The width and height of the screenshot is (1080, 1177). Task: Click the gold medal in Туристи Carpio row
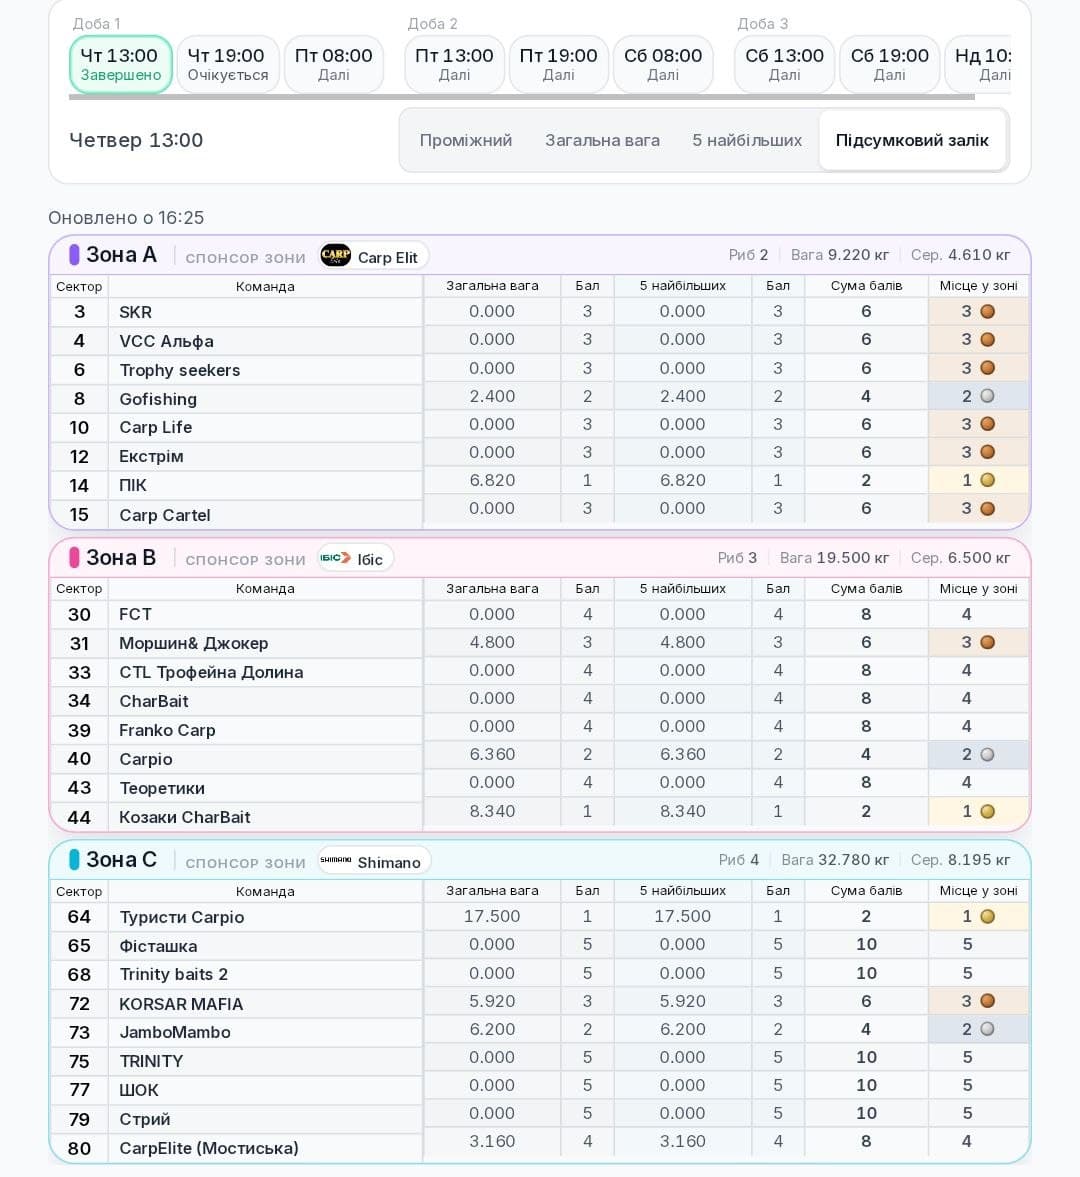pyautogui.click(x=988, y=917)
